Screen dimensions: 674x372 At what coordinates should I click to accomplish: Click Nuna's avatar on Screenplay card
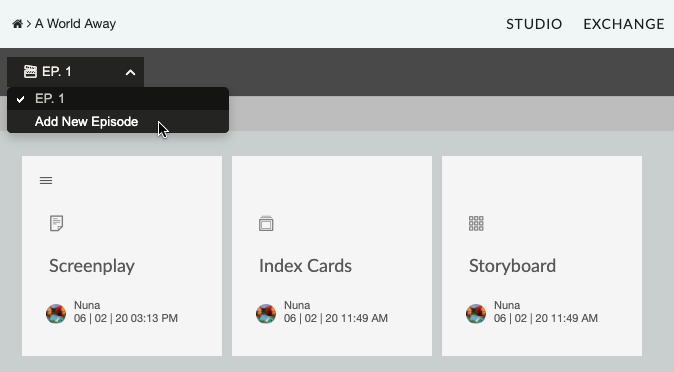[56, 314]
